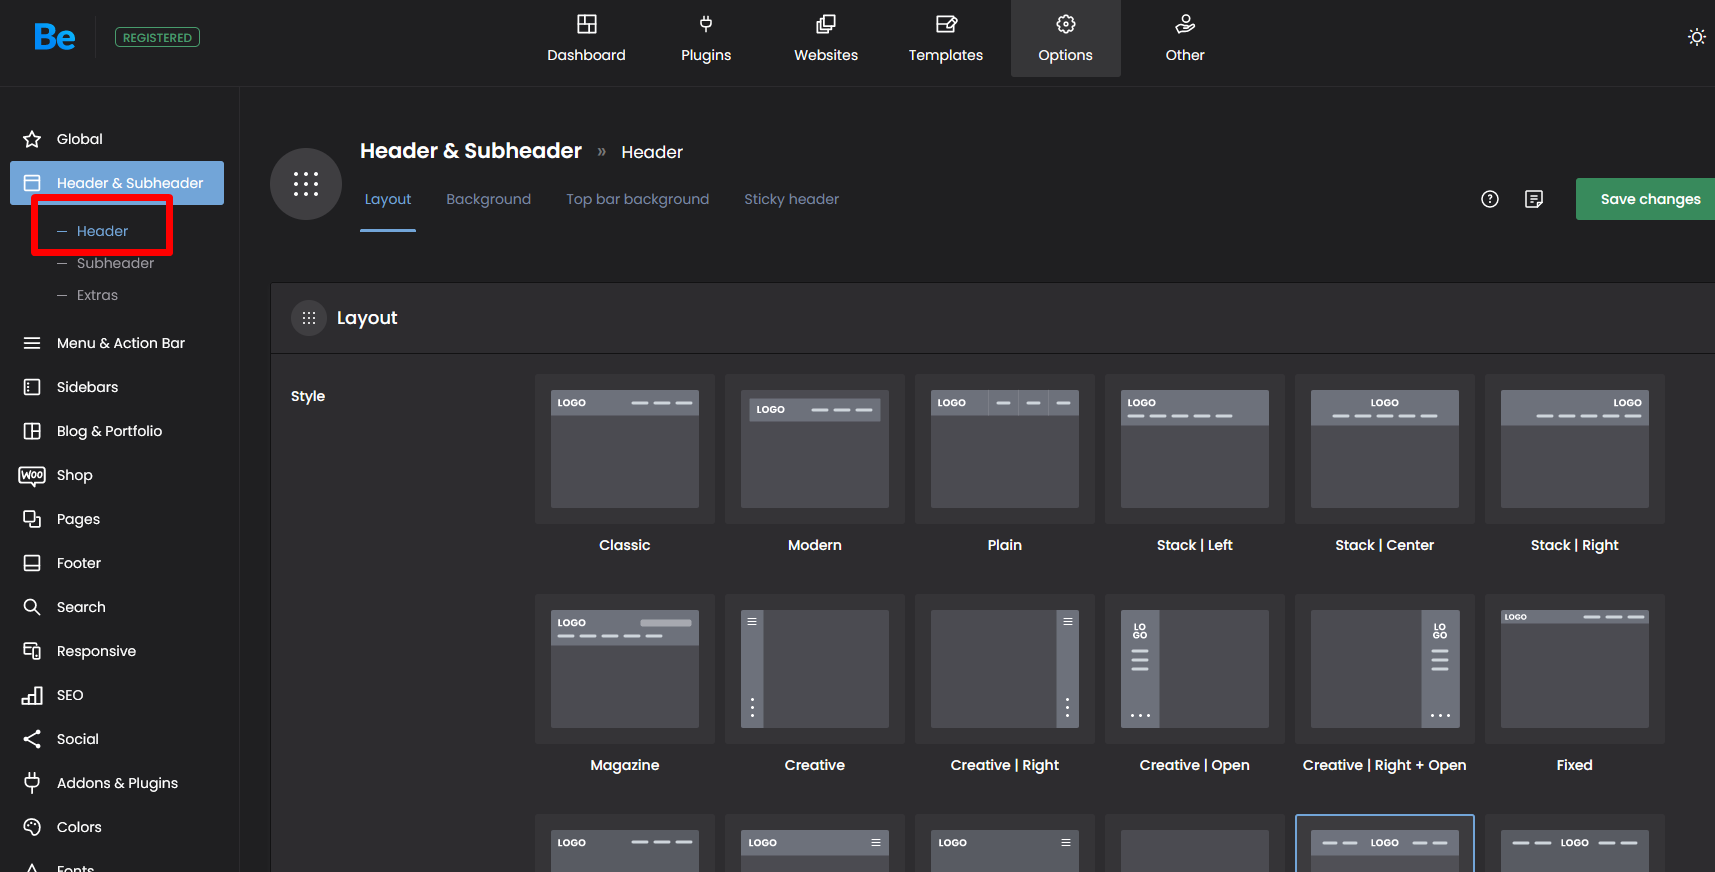This screenshot has width=1715, height=872.
Task: Open the Options tab
Action: coord(1066,38)
